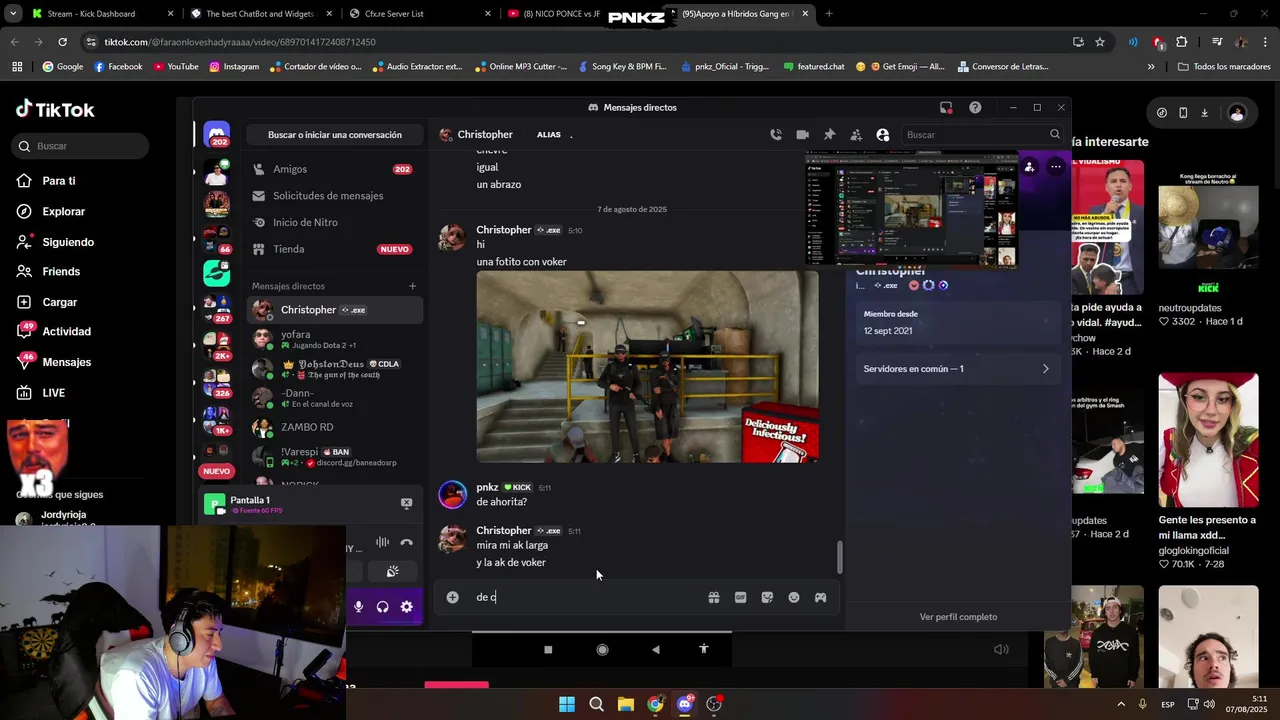
Task: Mute the Discord microphone
Action: coord(358,607)
